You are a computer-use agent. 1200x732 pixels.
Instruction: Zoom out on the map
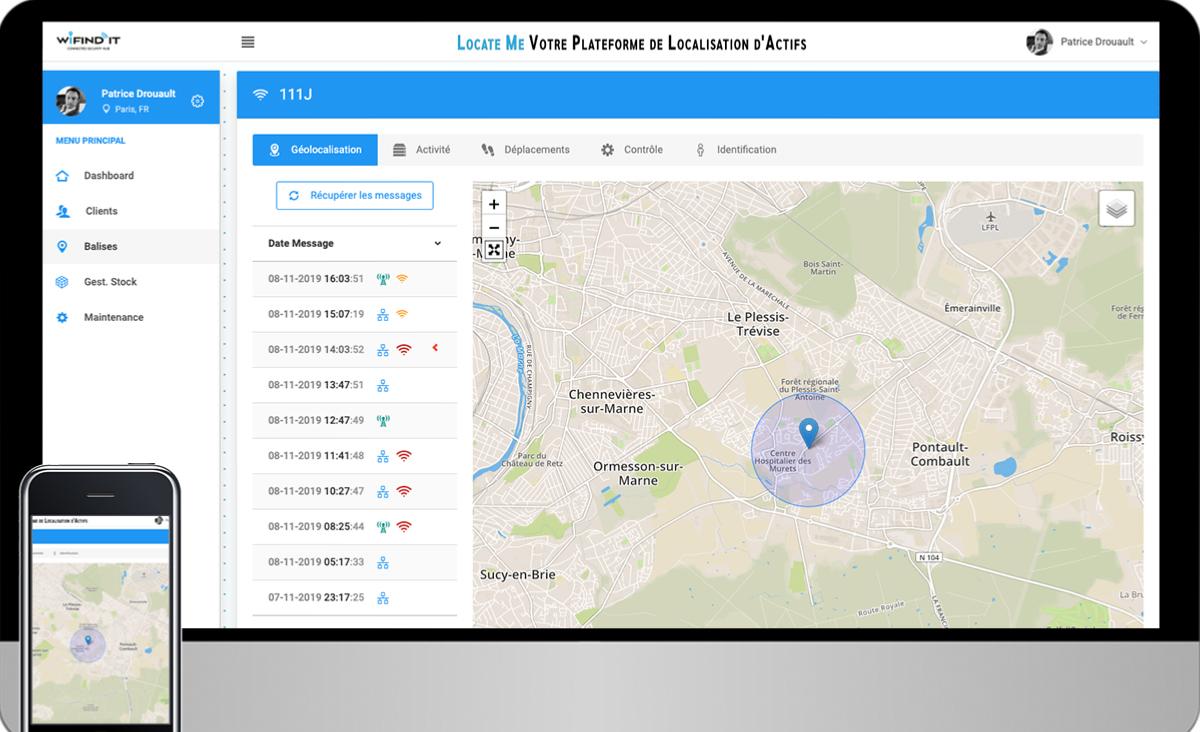coord(493,228)
